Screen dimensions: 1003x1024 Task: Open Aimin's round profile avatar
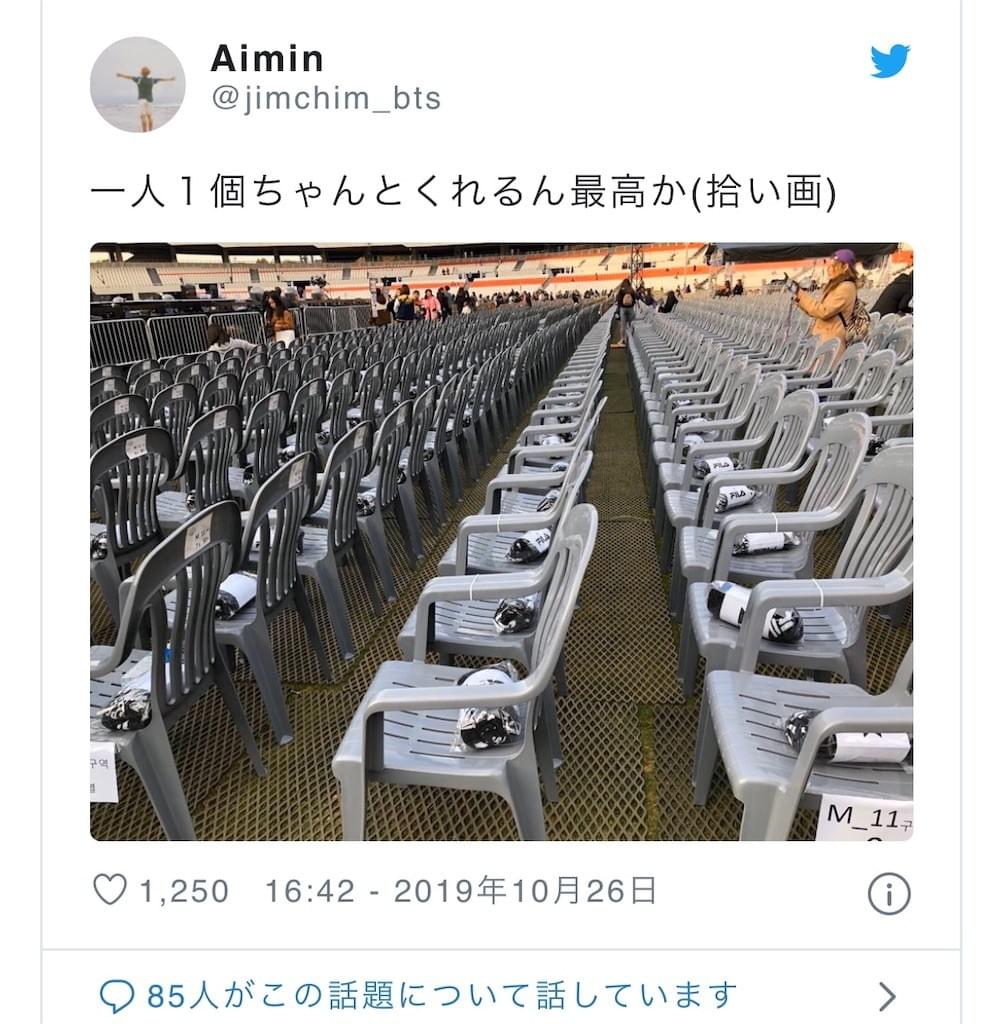point(138,85)
